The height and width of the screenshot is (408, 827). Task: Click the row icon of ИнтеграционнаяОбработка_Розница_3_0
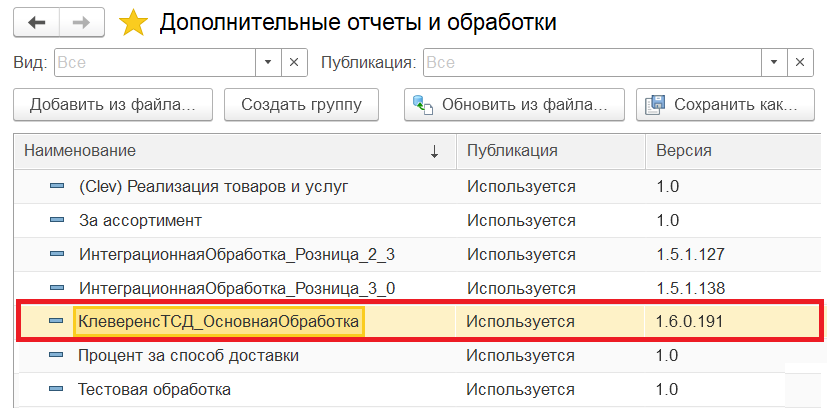click(57, 288)
